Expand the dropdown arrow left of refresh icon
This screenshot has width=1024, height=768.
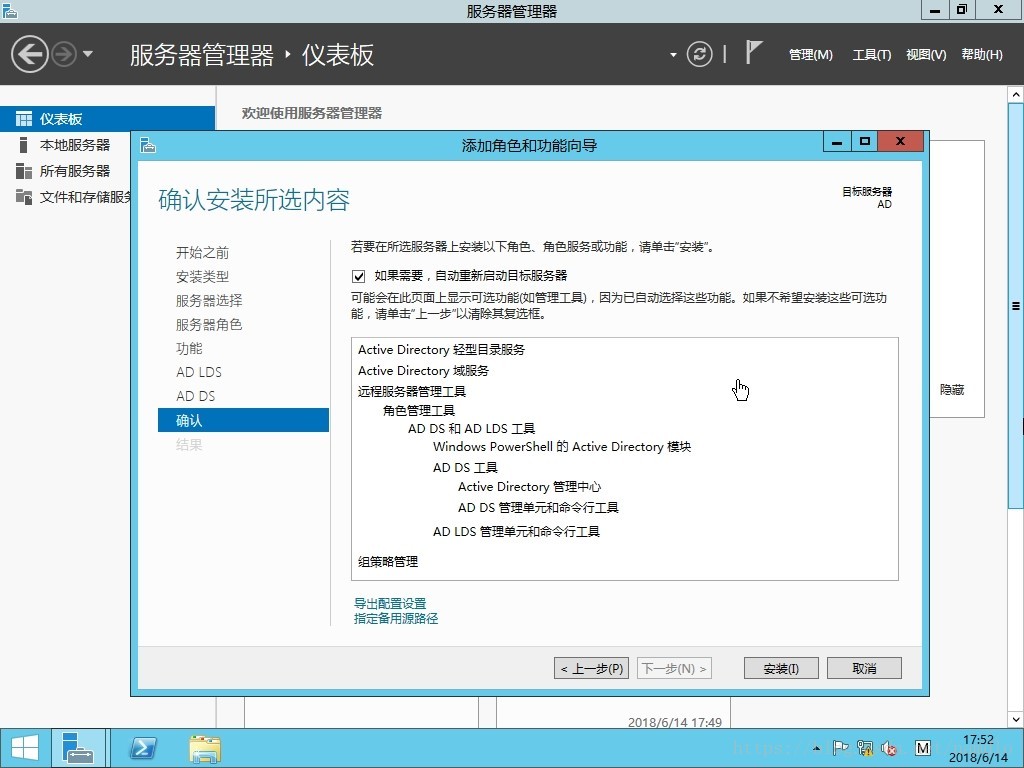tap(673, 56)
